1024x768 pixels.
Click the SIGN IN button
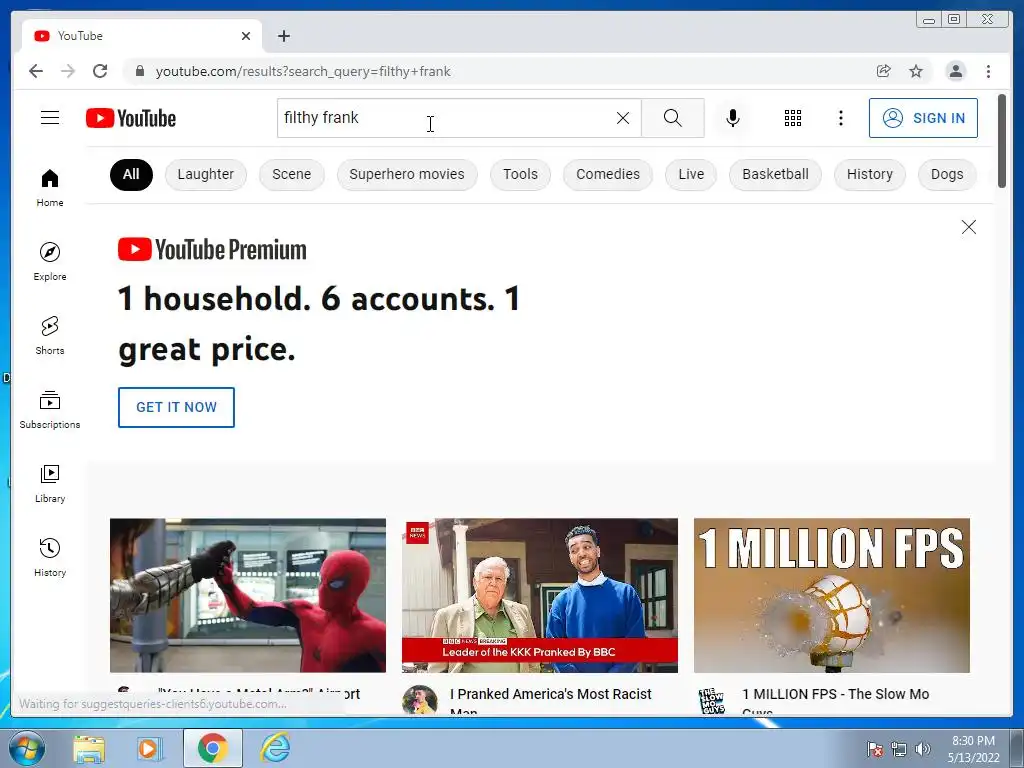click(x=923, y=118)
